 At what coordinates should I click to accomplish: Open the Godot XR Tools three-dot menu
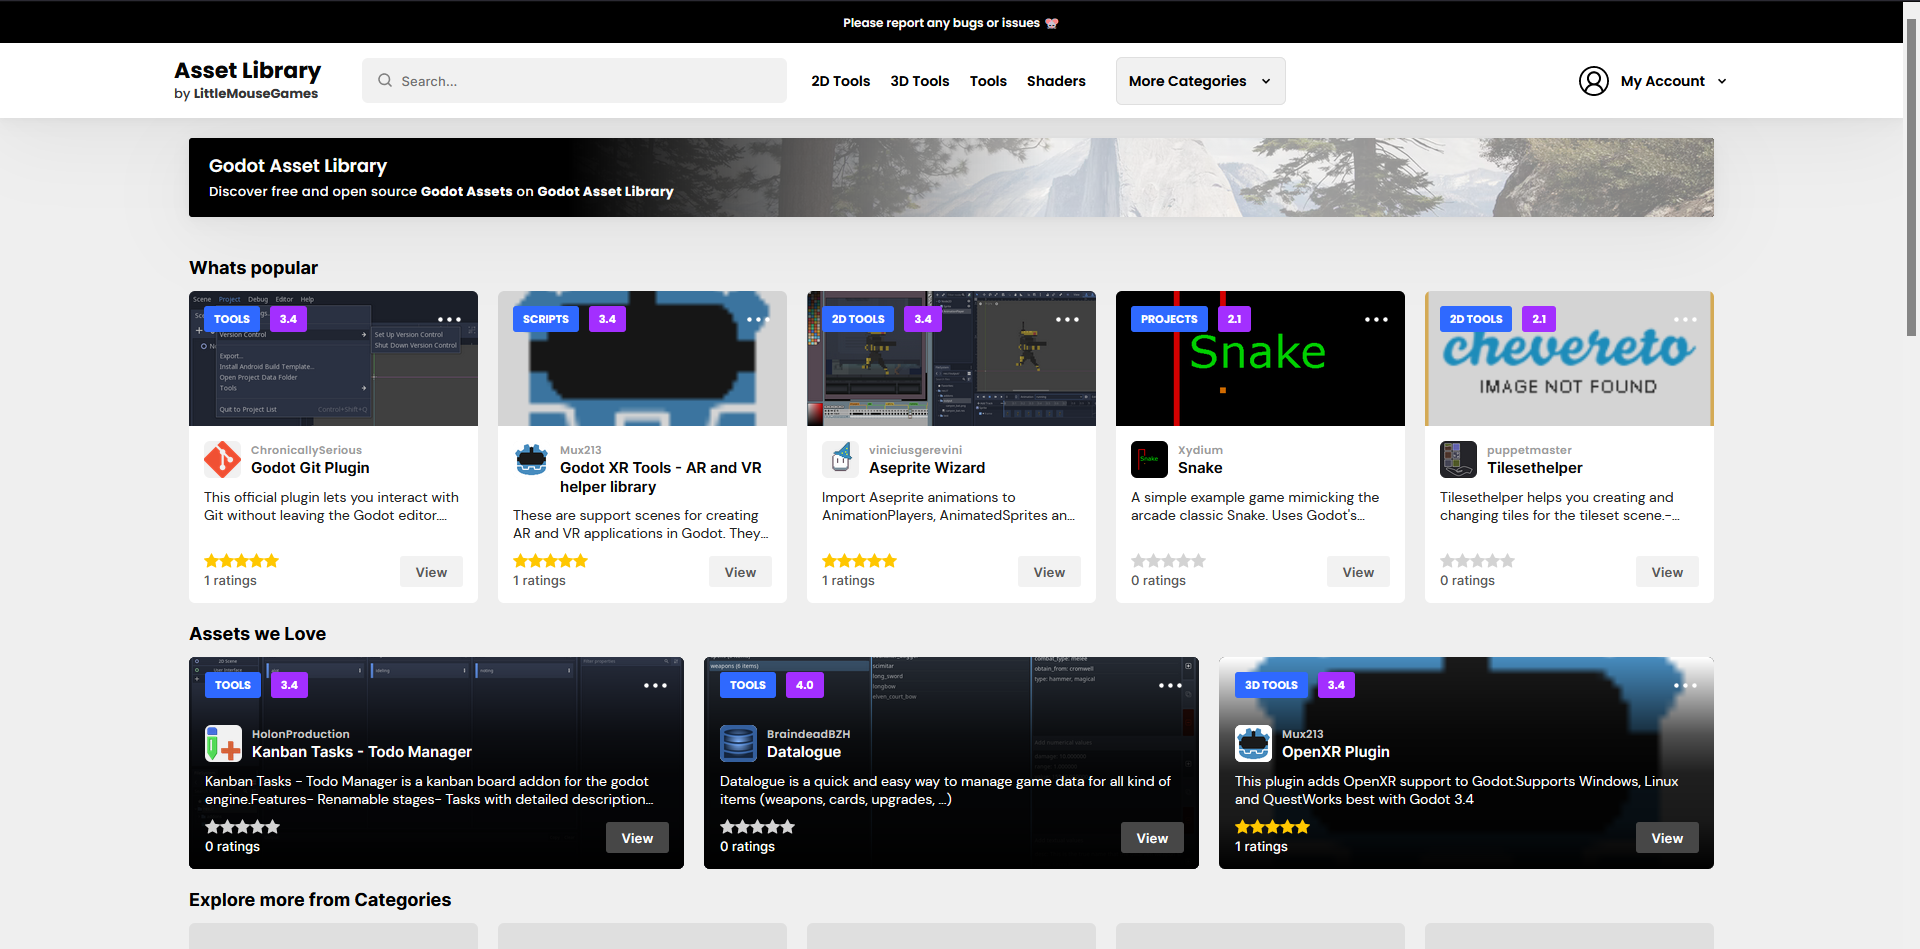(x=758, y=320)
